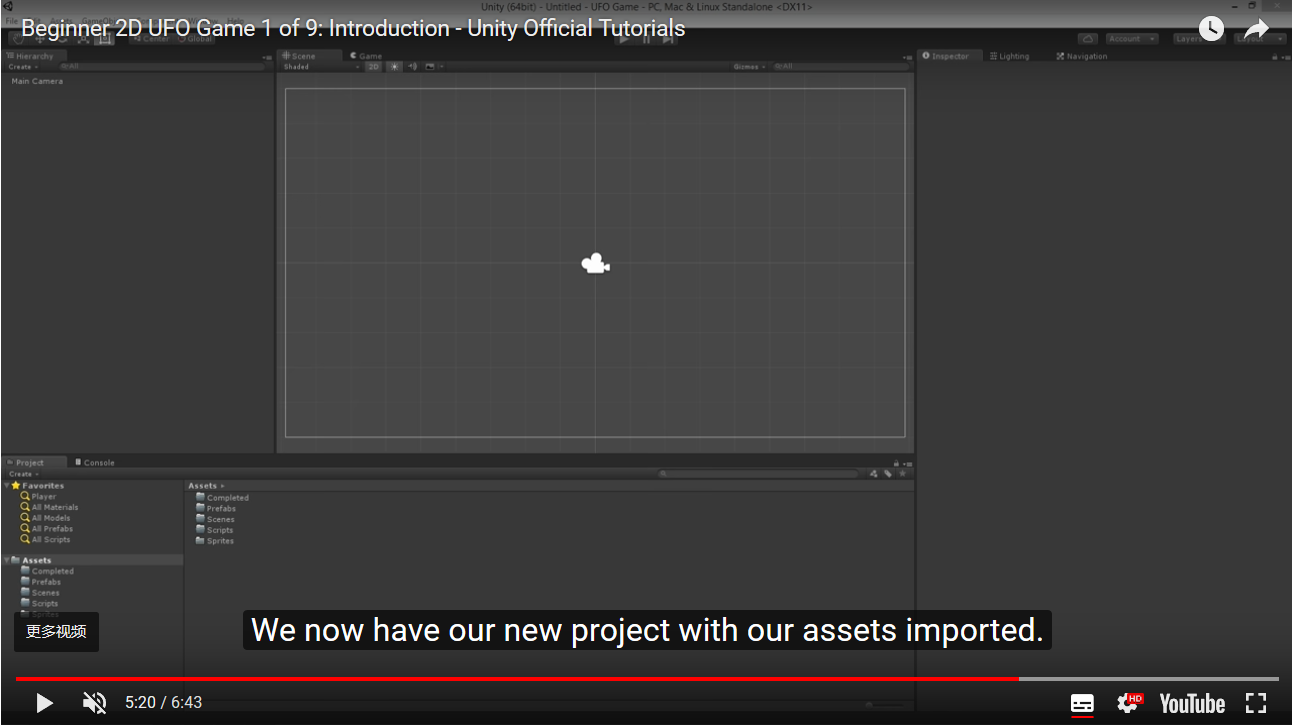Open the Hierarchy panel options menu icon
The width and height of the screenshot is (1292, 725).
click(x=267, y=57)
